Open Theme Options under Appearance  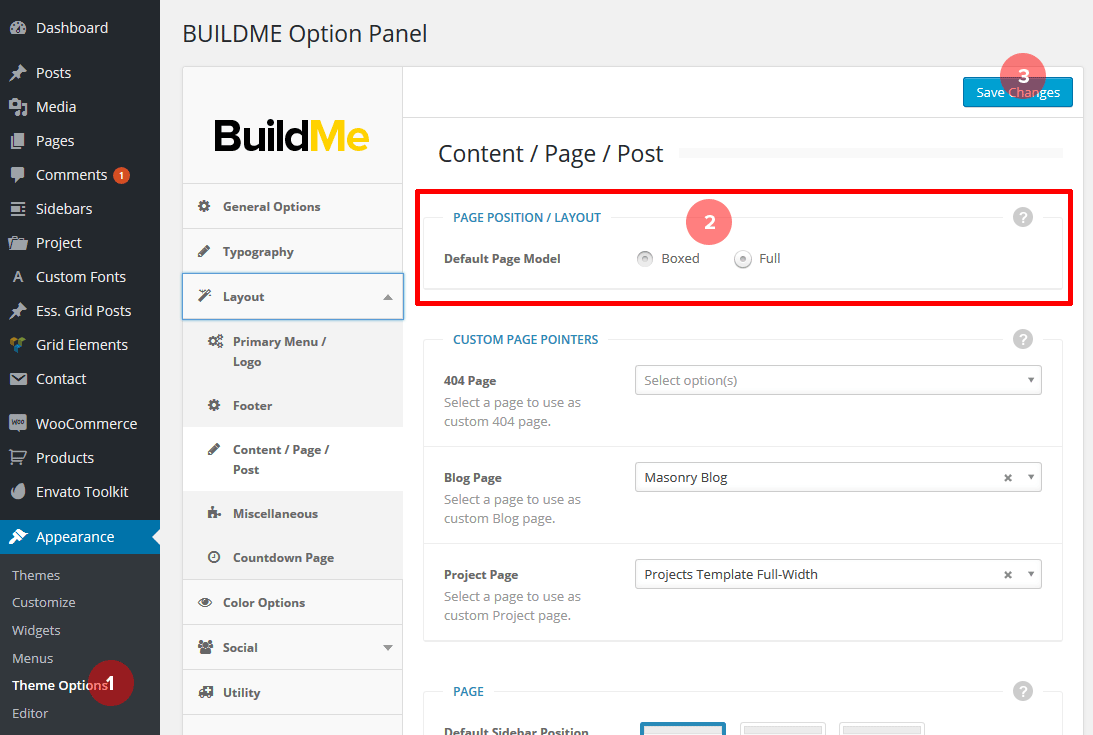pos(58,685)
